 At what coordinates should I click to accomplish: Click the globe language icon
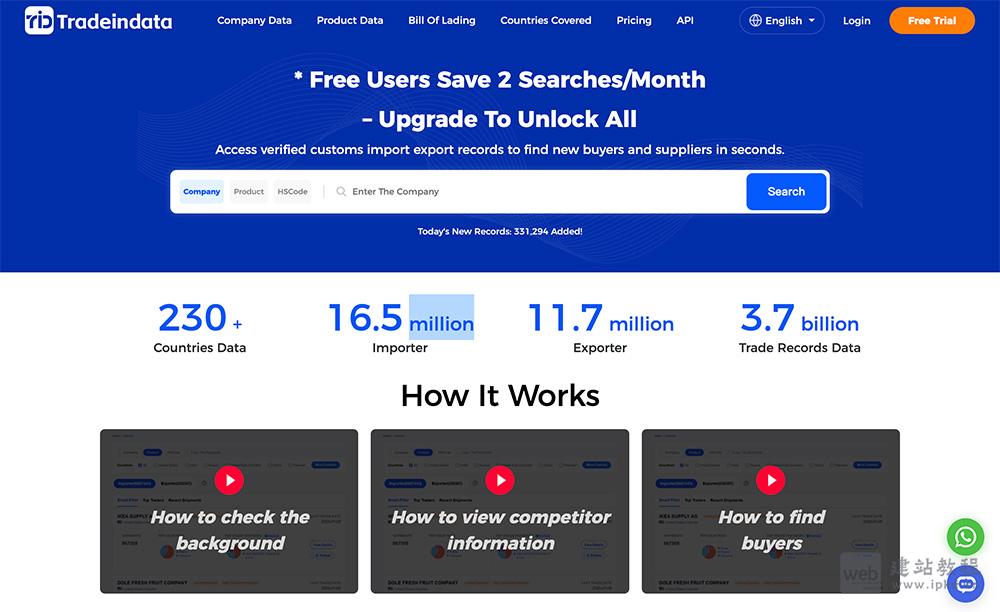click(x=754, y=21)
